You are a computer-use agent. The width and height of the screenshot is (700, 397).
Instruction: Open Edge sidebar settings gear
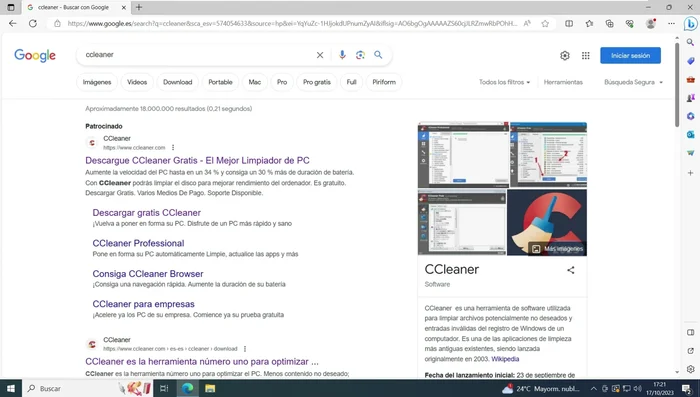(691, 369)
